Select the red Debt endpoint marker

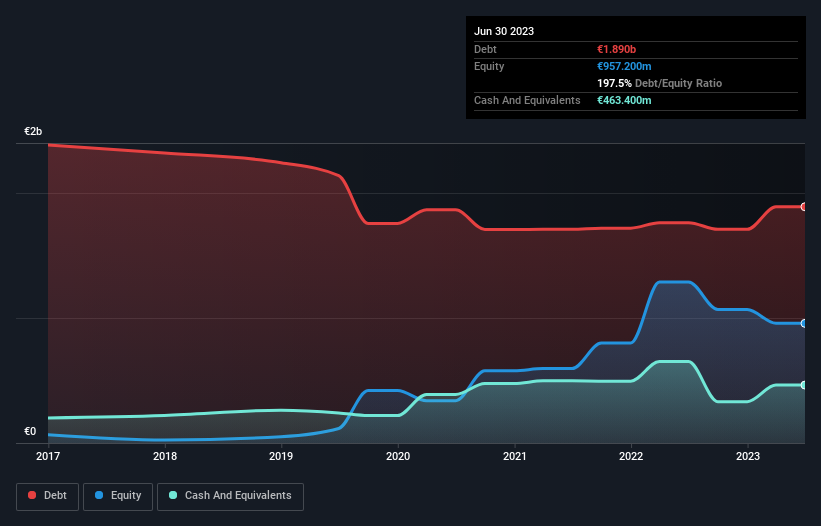(804, 207)
